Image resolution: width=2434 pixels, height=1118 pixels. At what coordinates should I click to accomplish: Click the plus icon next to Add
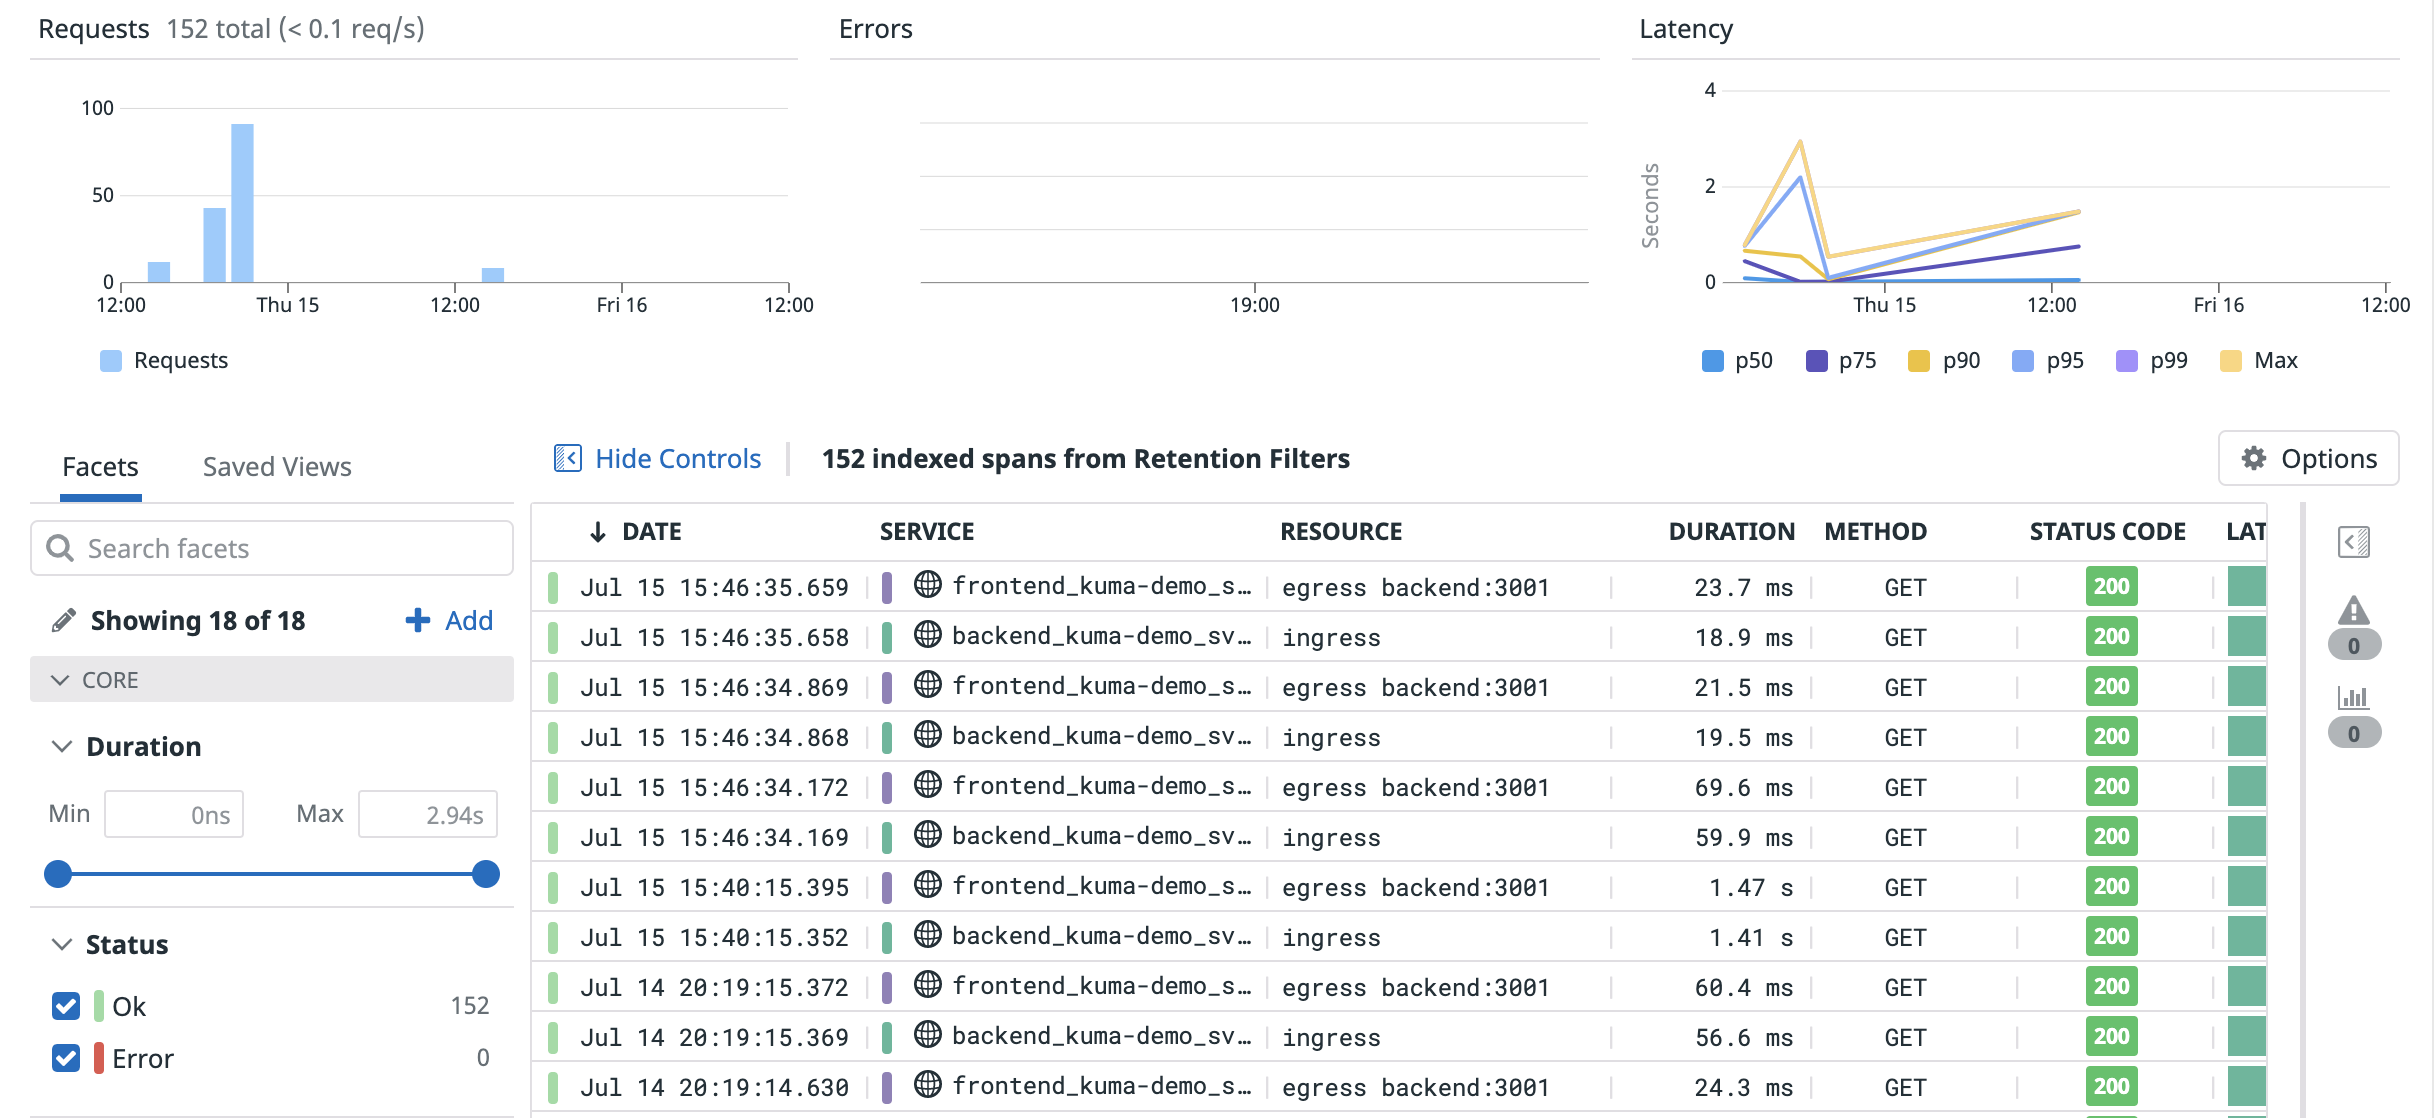(x=417, y=621)
